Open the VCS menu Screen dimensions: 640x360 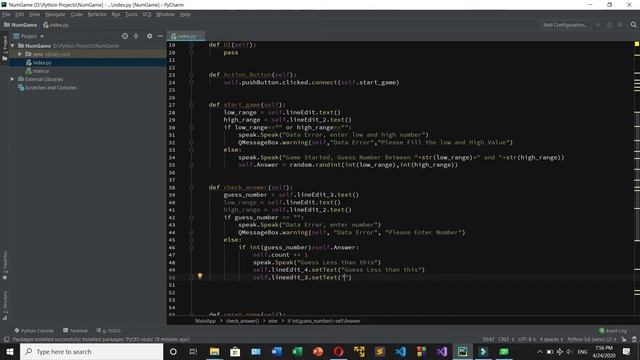point(147,14)
